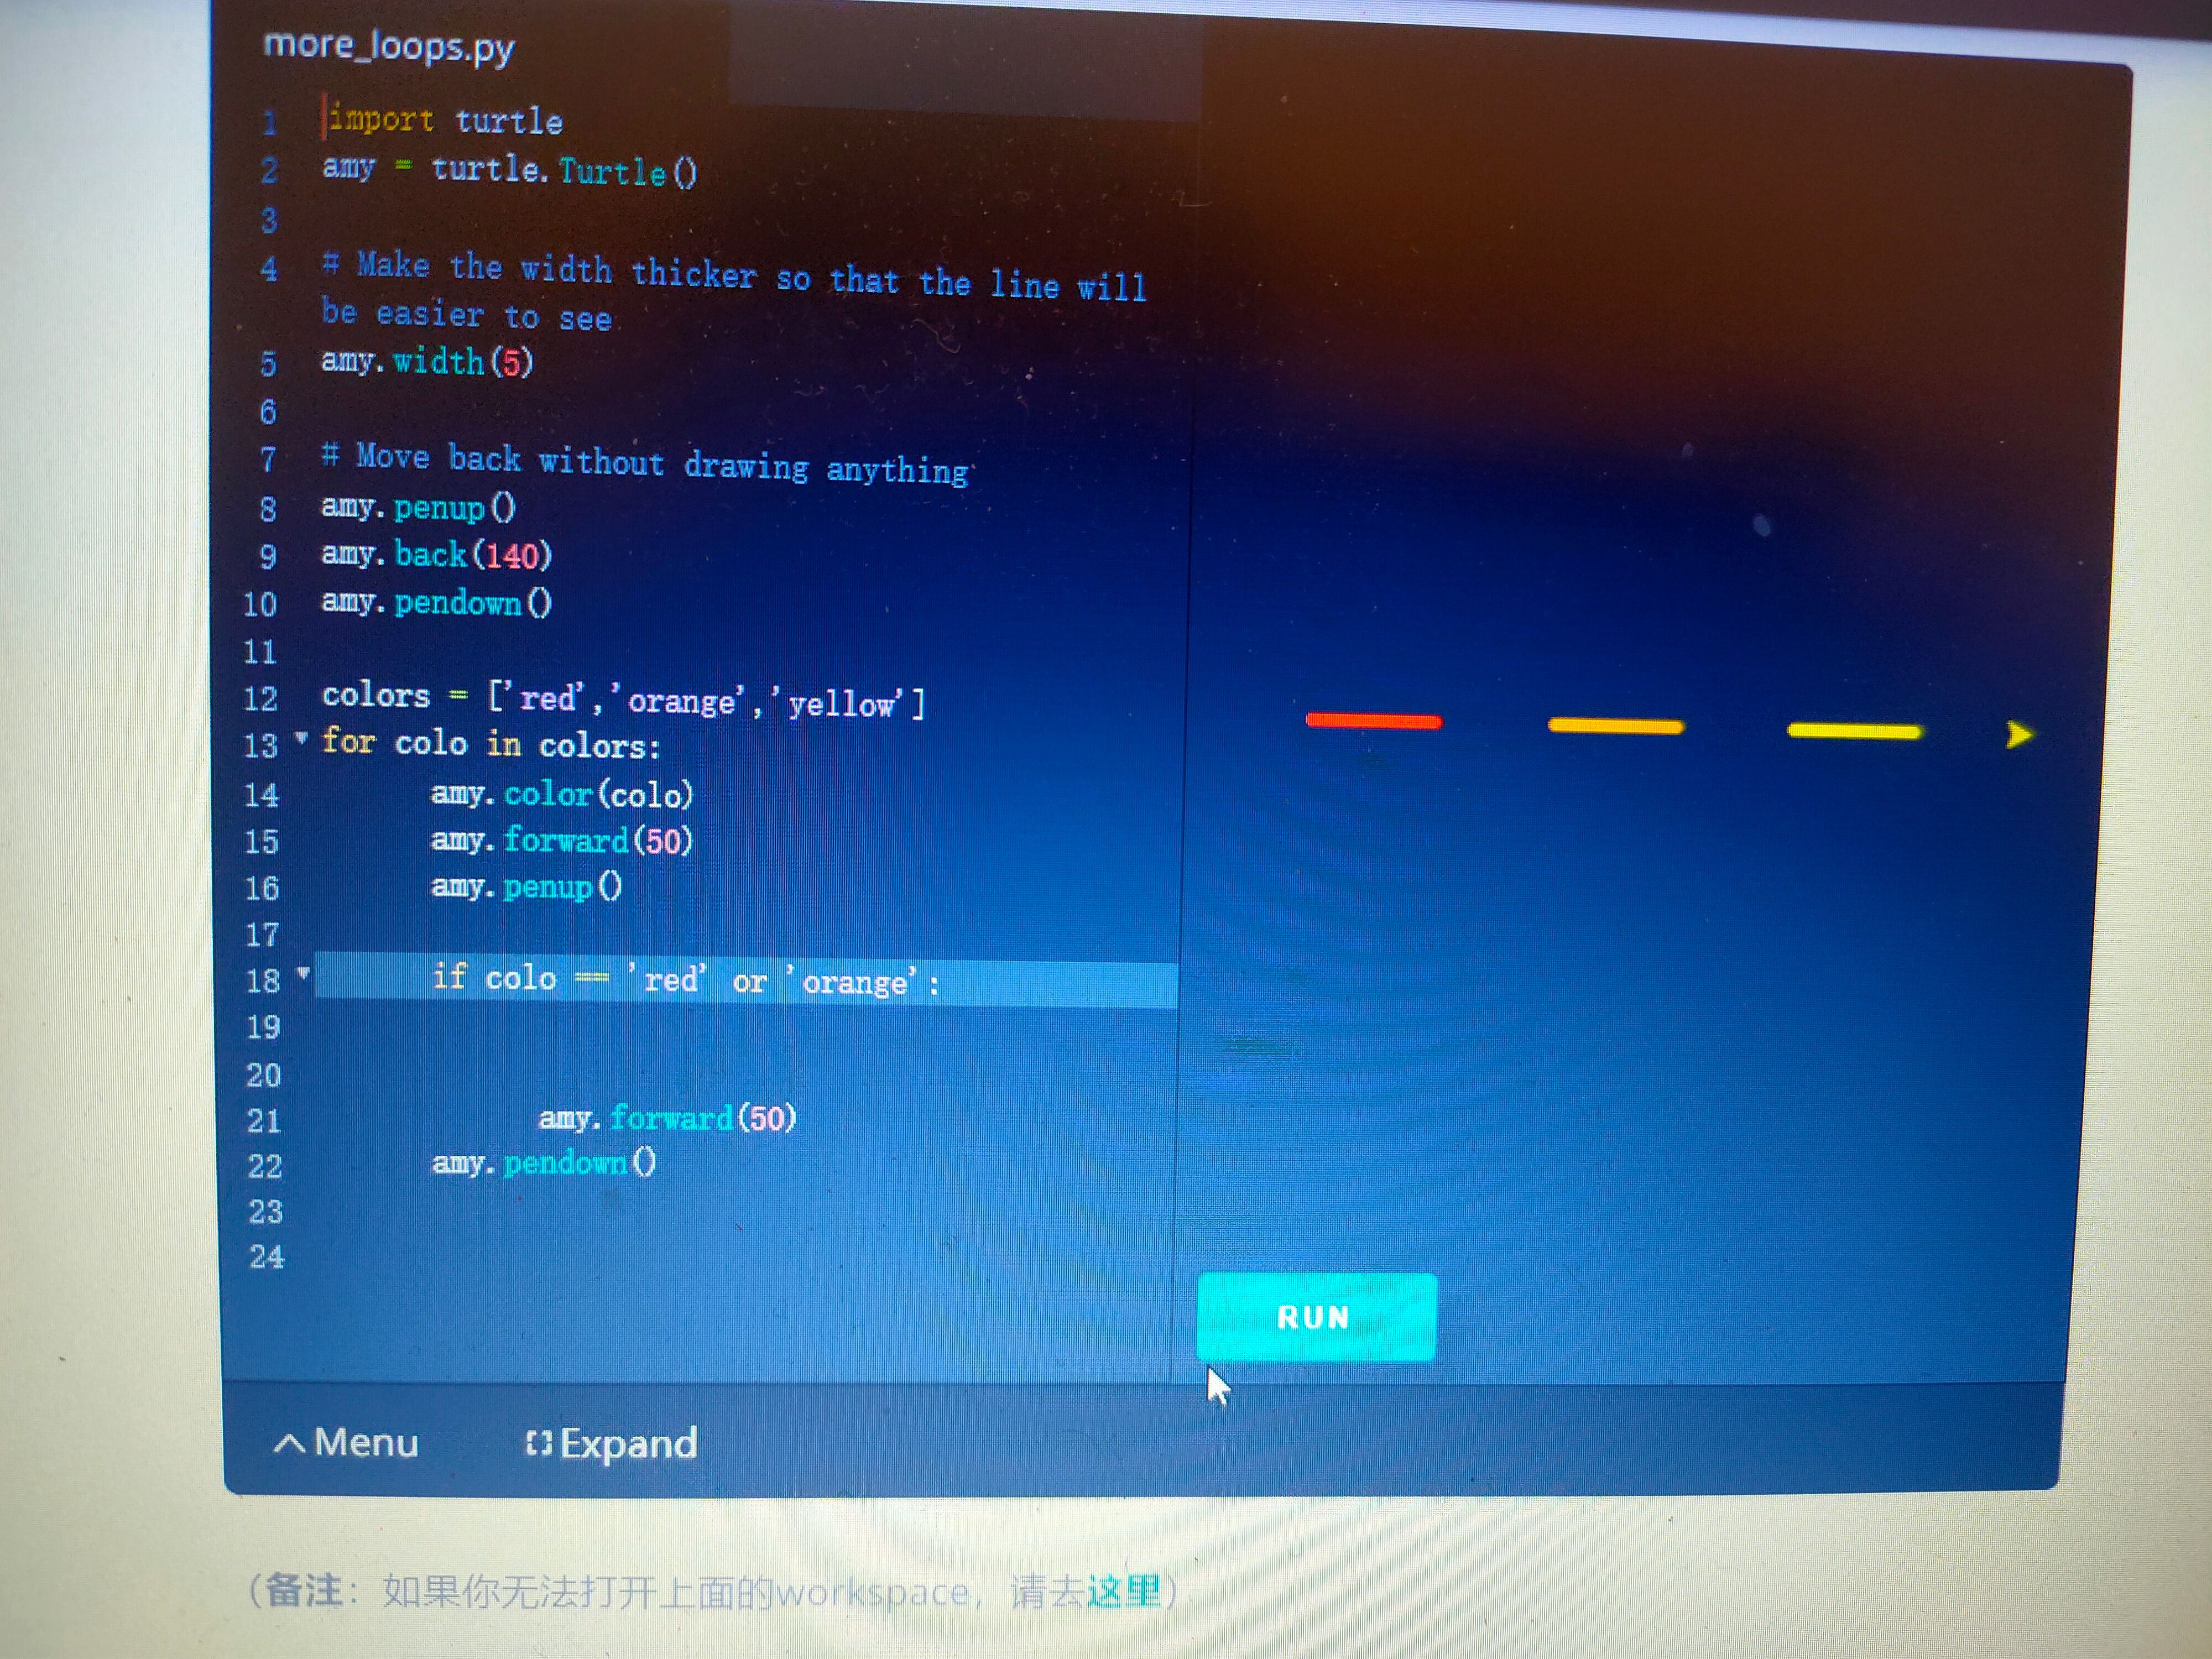The width and height of the screenshot is (2212, 1659).
Task: Click highlighted 'if colo == 'red' or 'orange':' line
Action: [746, 980]
